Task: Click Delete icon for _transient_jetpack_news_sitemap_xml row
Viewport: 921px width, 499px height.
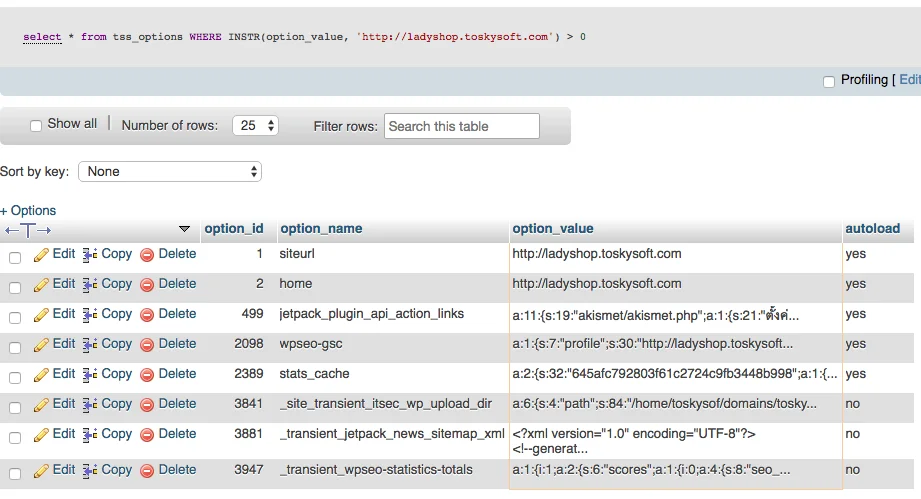Action: point(147,434)
